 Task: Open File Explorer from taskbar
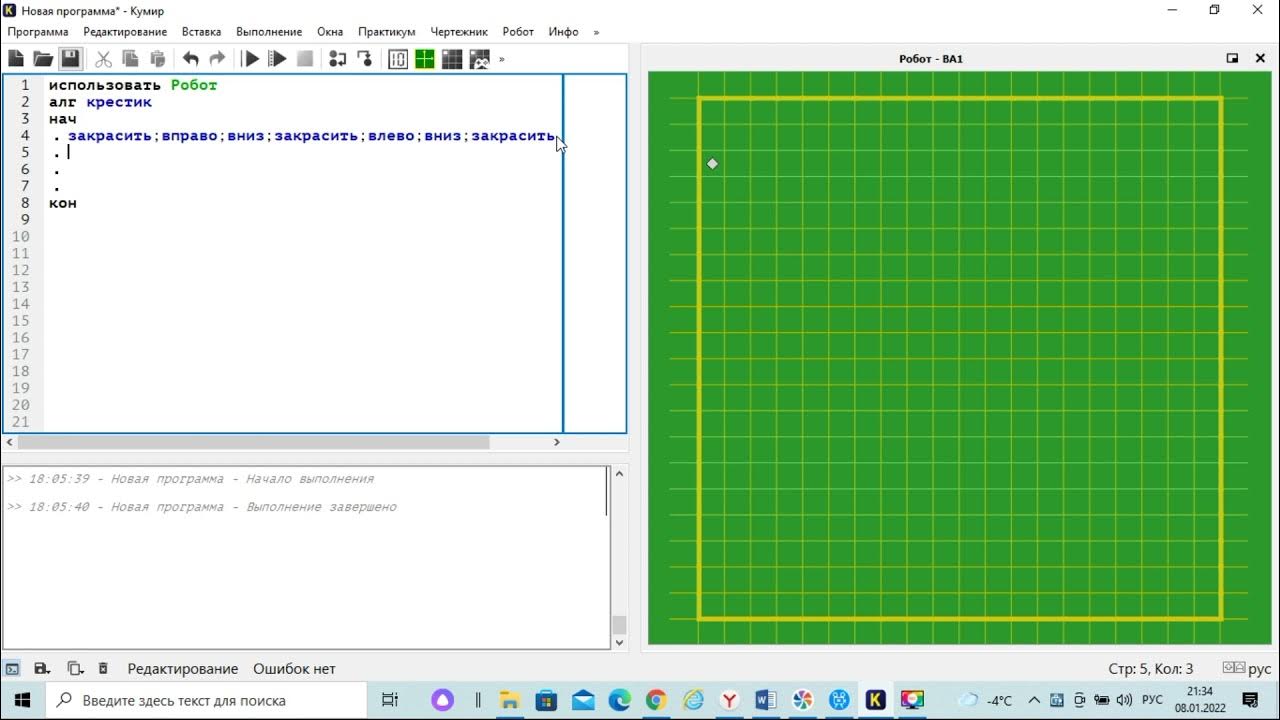click(509, 700)
